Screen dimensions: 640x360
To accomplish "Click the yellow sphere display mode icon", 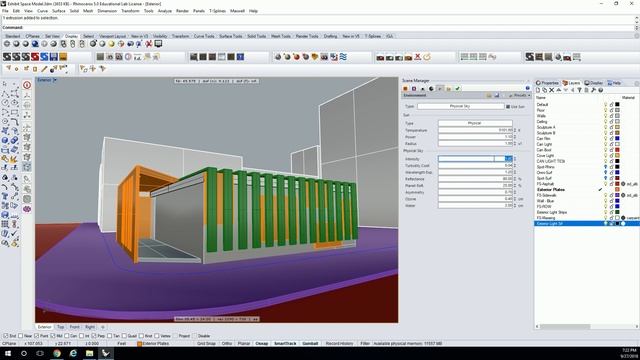I will 111,44.
